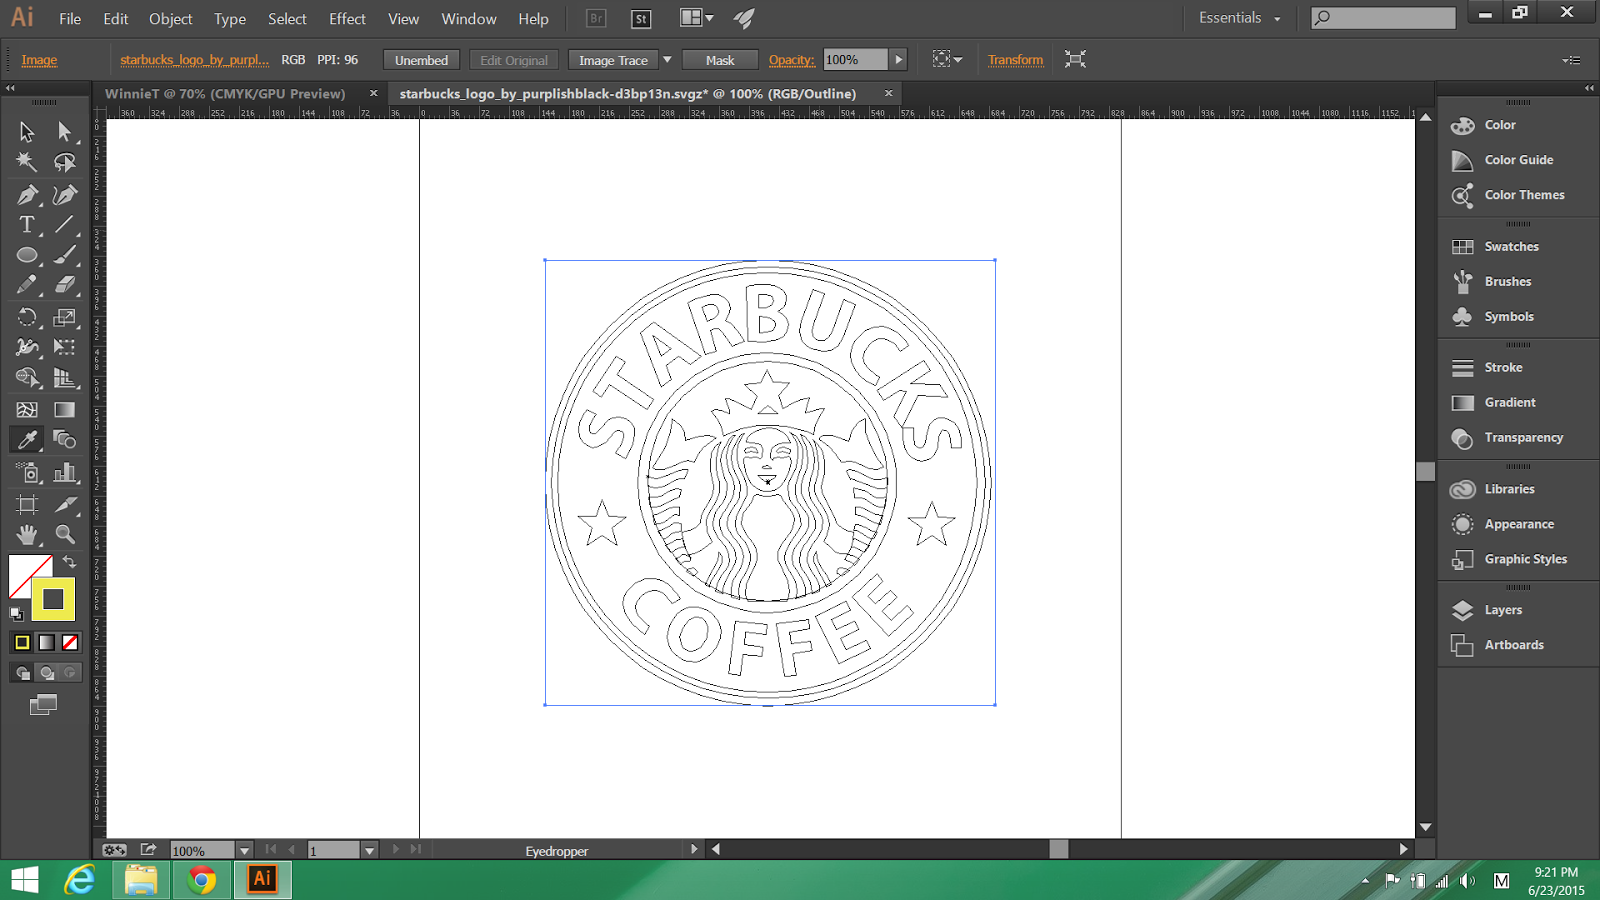Click the vertical scrollbar thumb

(x=1426, y=471)
